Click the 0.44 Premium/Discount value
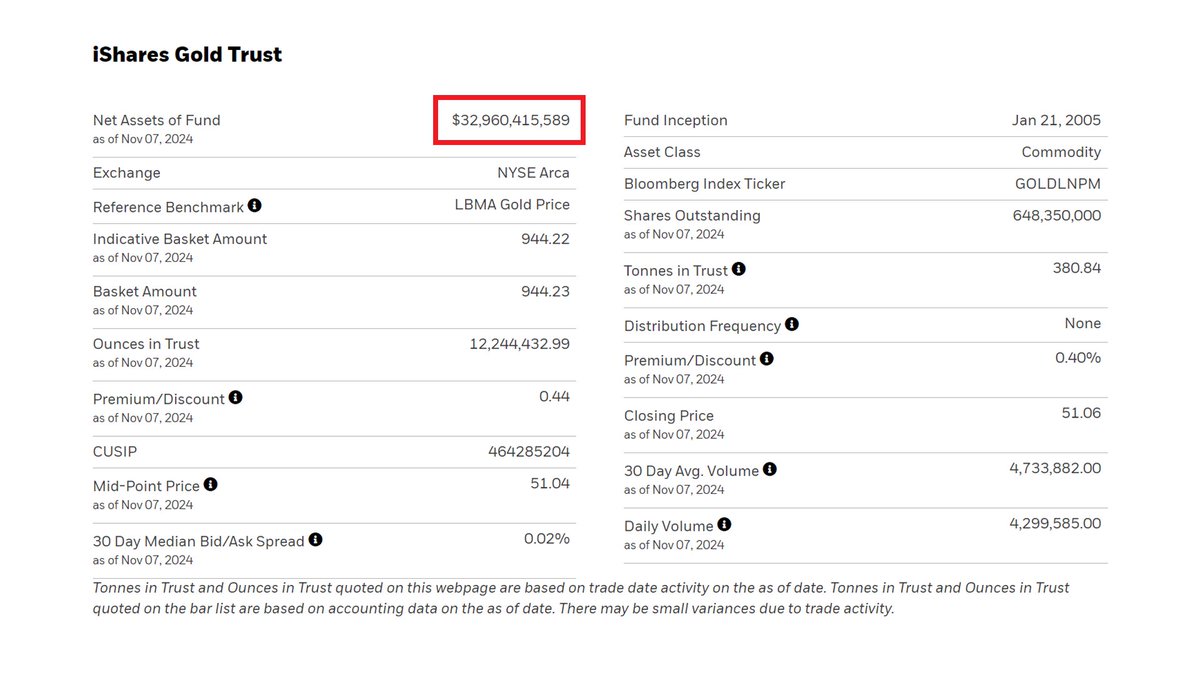The height and width of the screenshot is (675, 1200). pos(554,396)
